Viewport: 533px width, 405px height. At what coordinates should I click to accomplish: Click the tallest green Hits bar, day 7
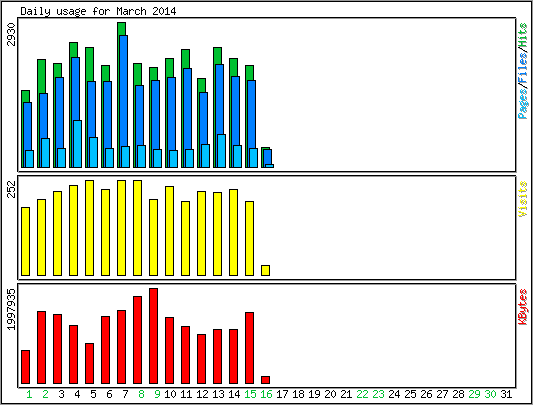click(122, 29)
